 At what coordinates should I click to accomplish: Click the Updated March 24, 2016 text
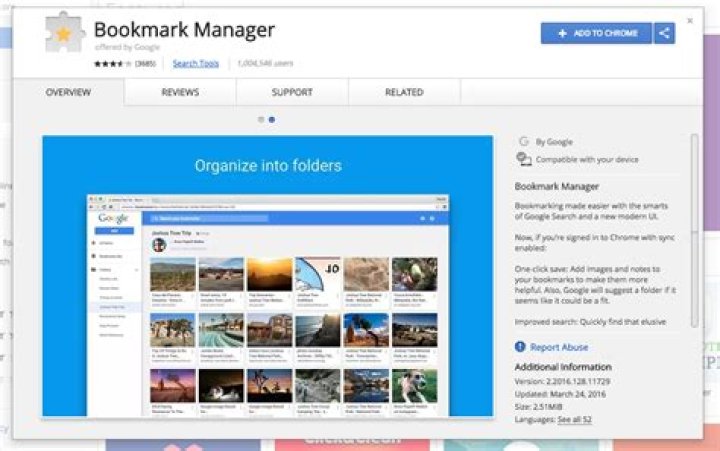tap(560, 394)
